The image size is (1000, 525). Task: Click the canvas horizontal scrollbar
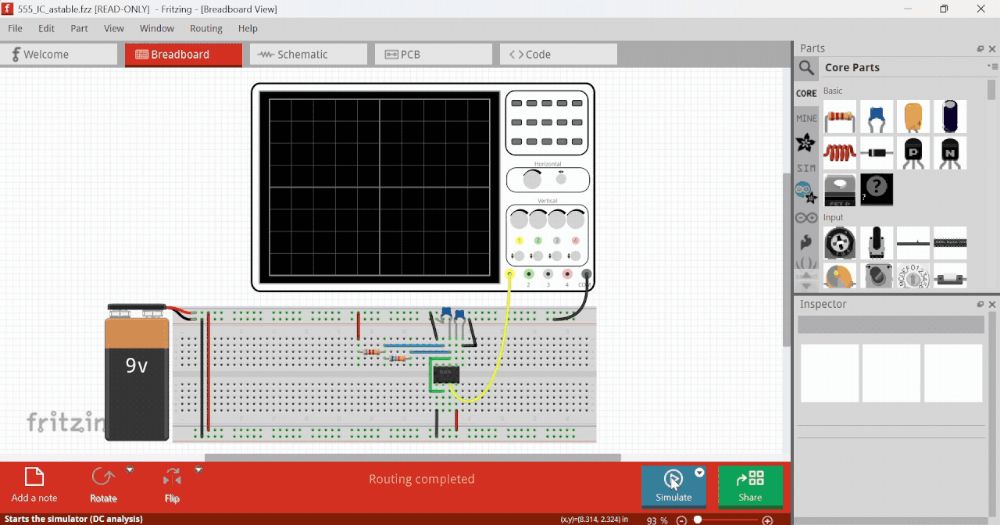413,457
